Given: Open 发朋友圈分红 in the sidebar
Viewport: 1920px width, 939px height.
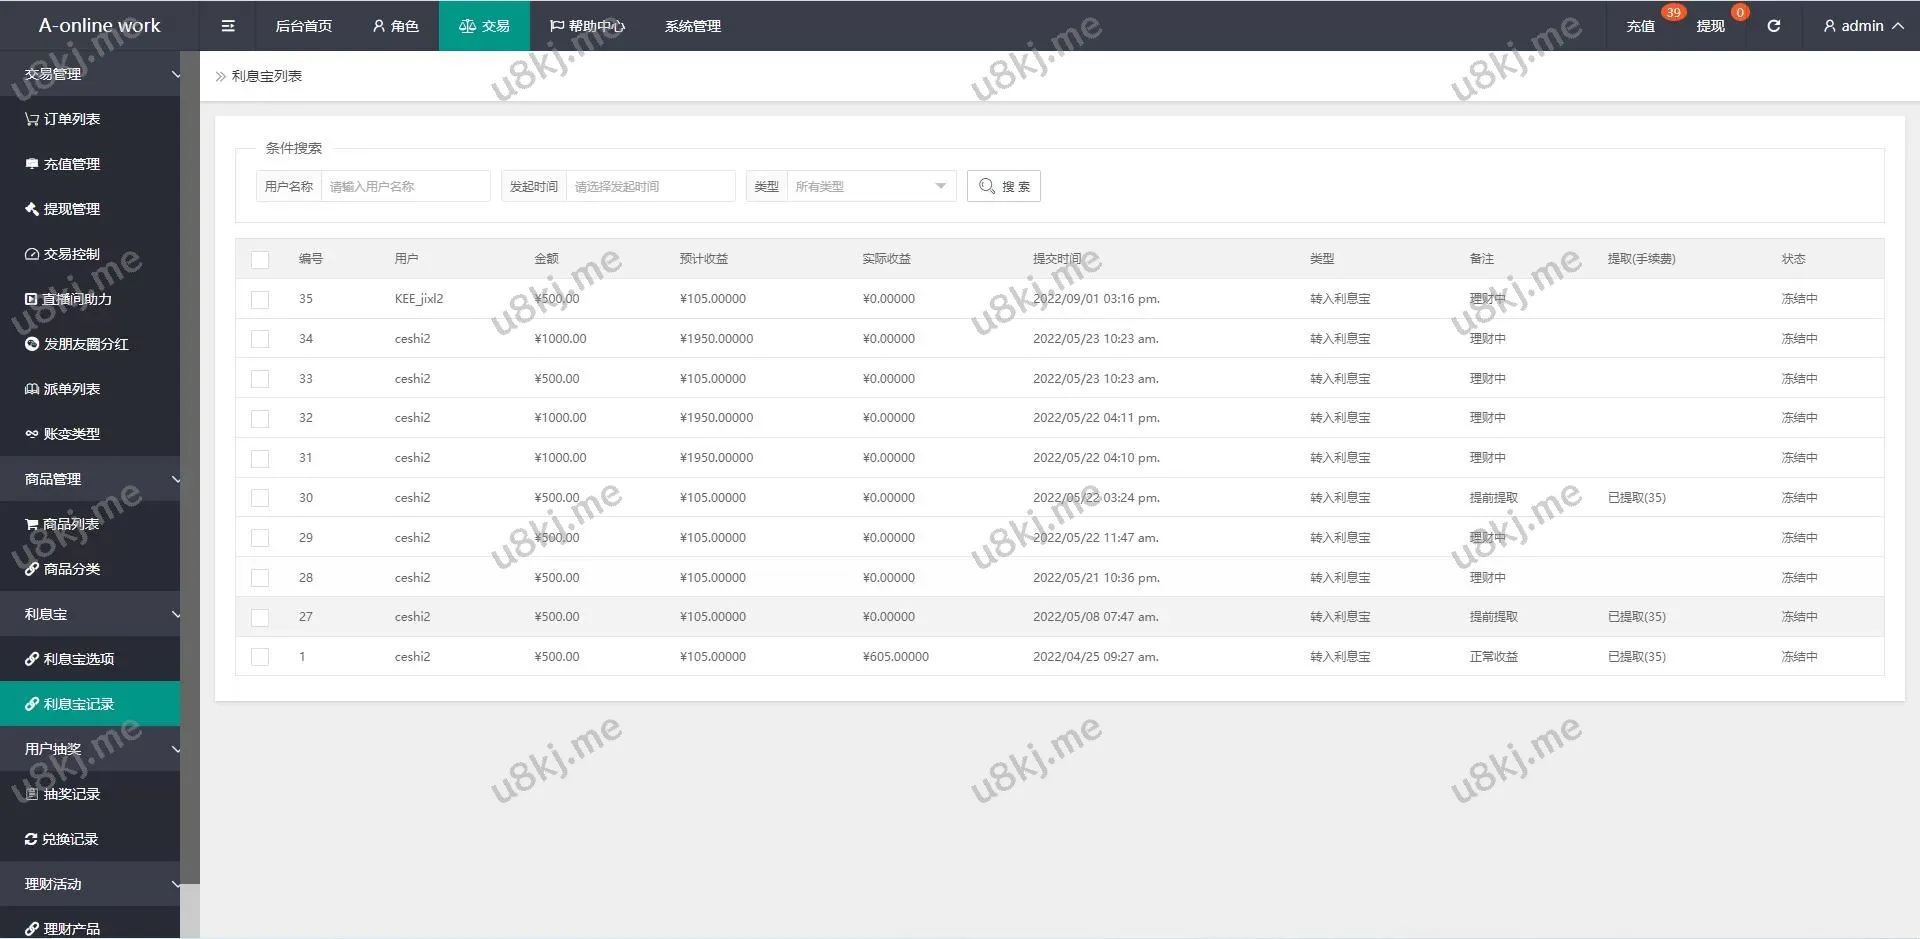Looking at the screenshot, I should pos(85,344).
